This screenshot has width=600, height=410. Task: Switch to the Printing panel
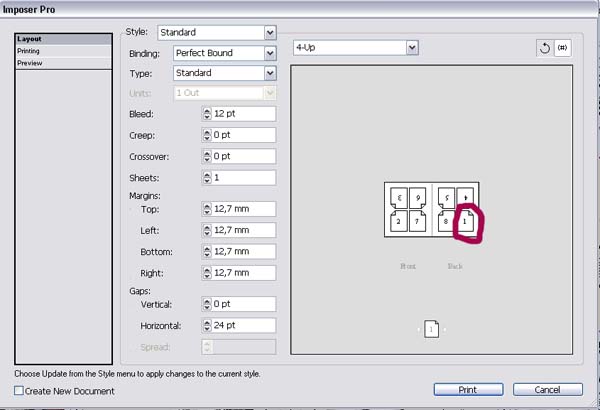64,51
